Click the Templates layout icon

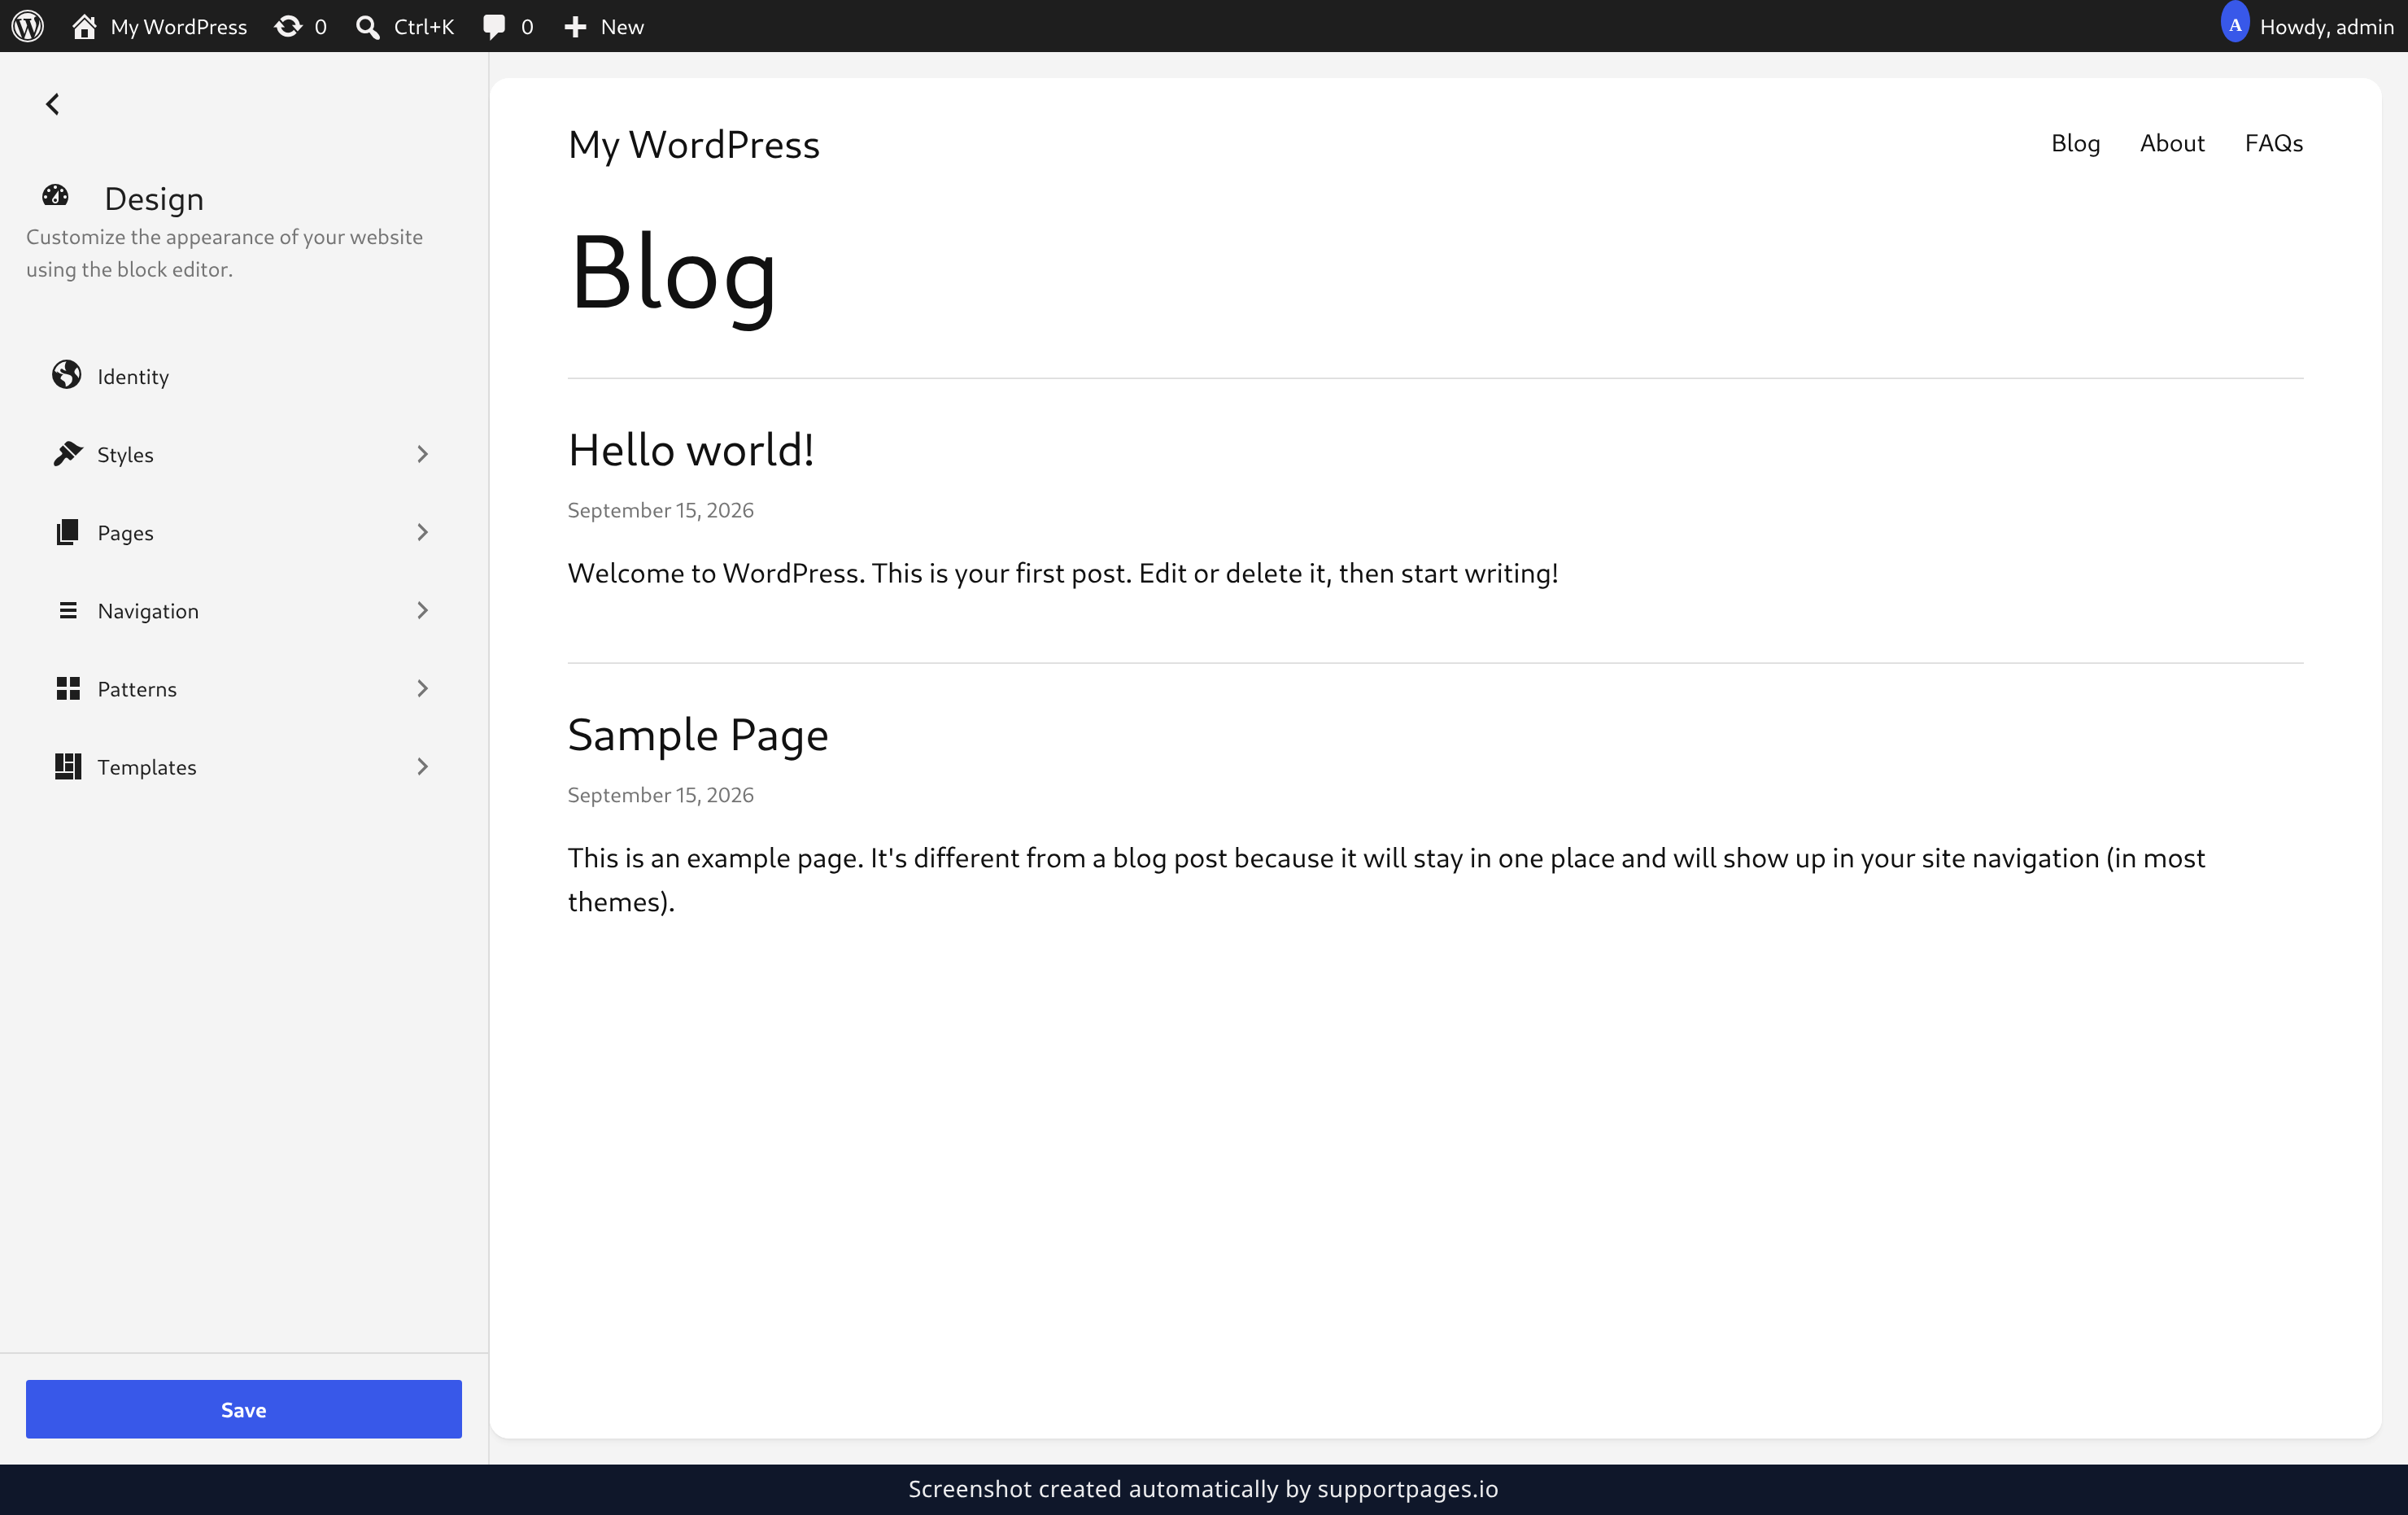(68, 766)
